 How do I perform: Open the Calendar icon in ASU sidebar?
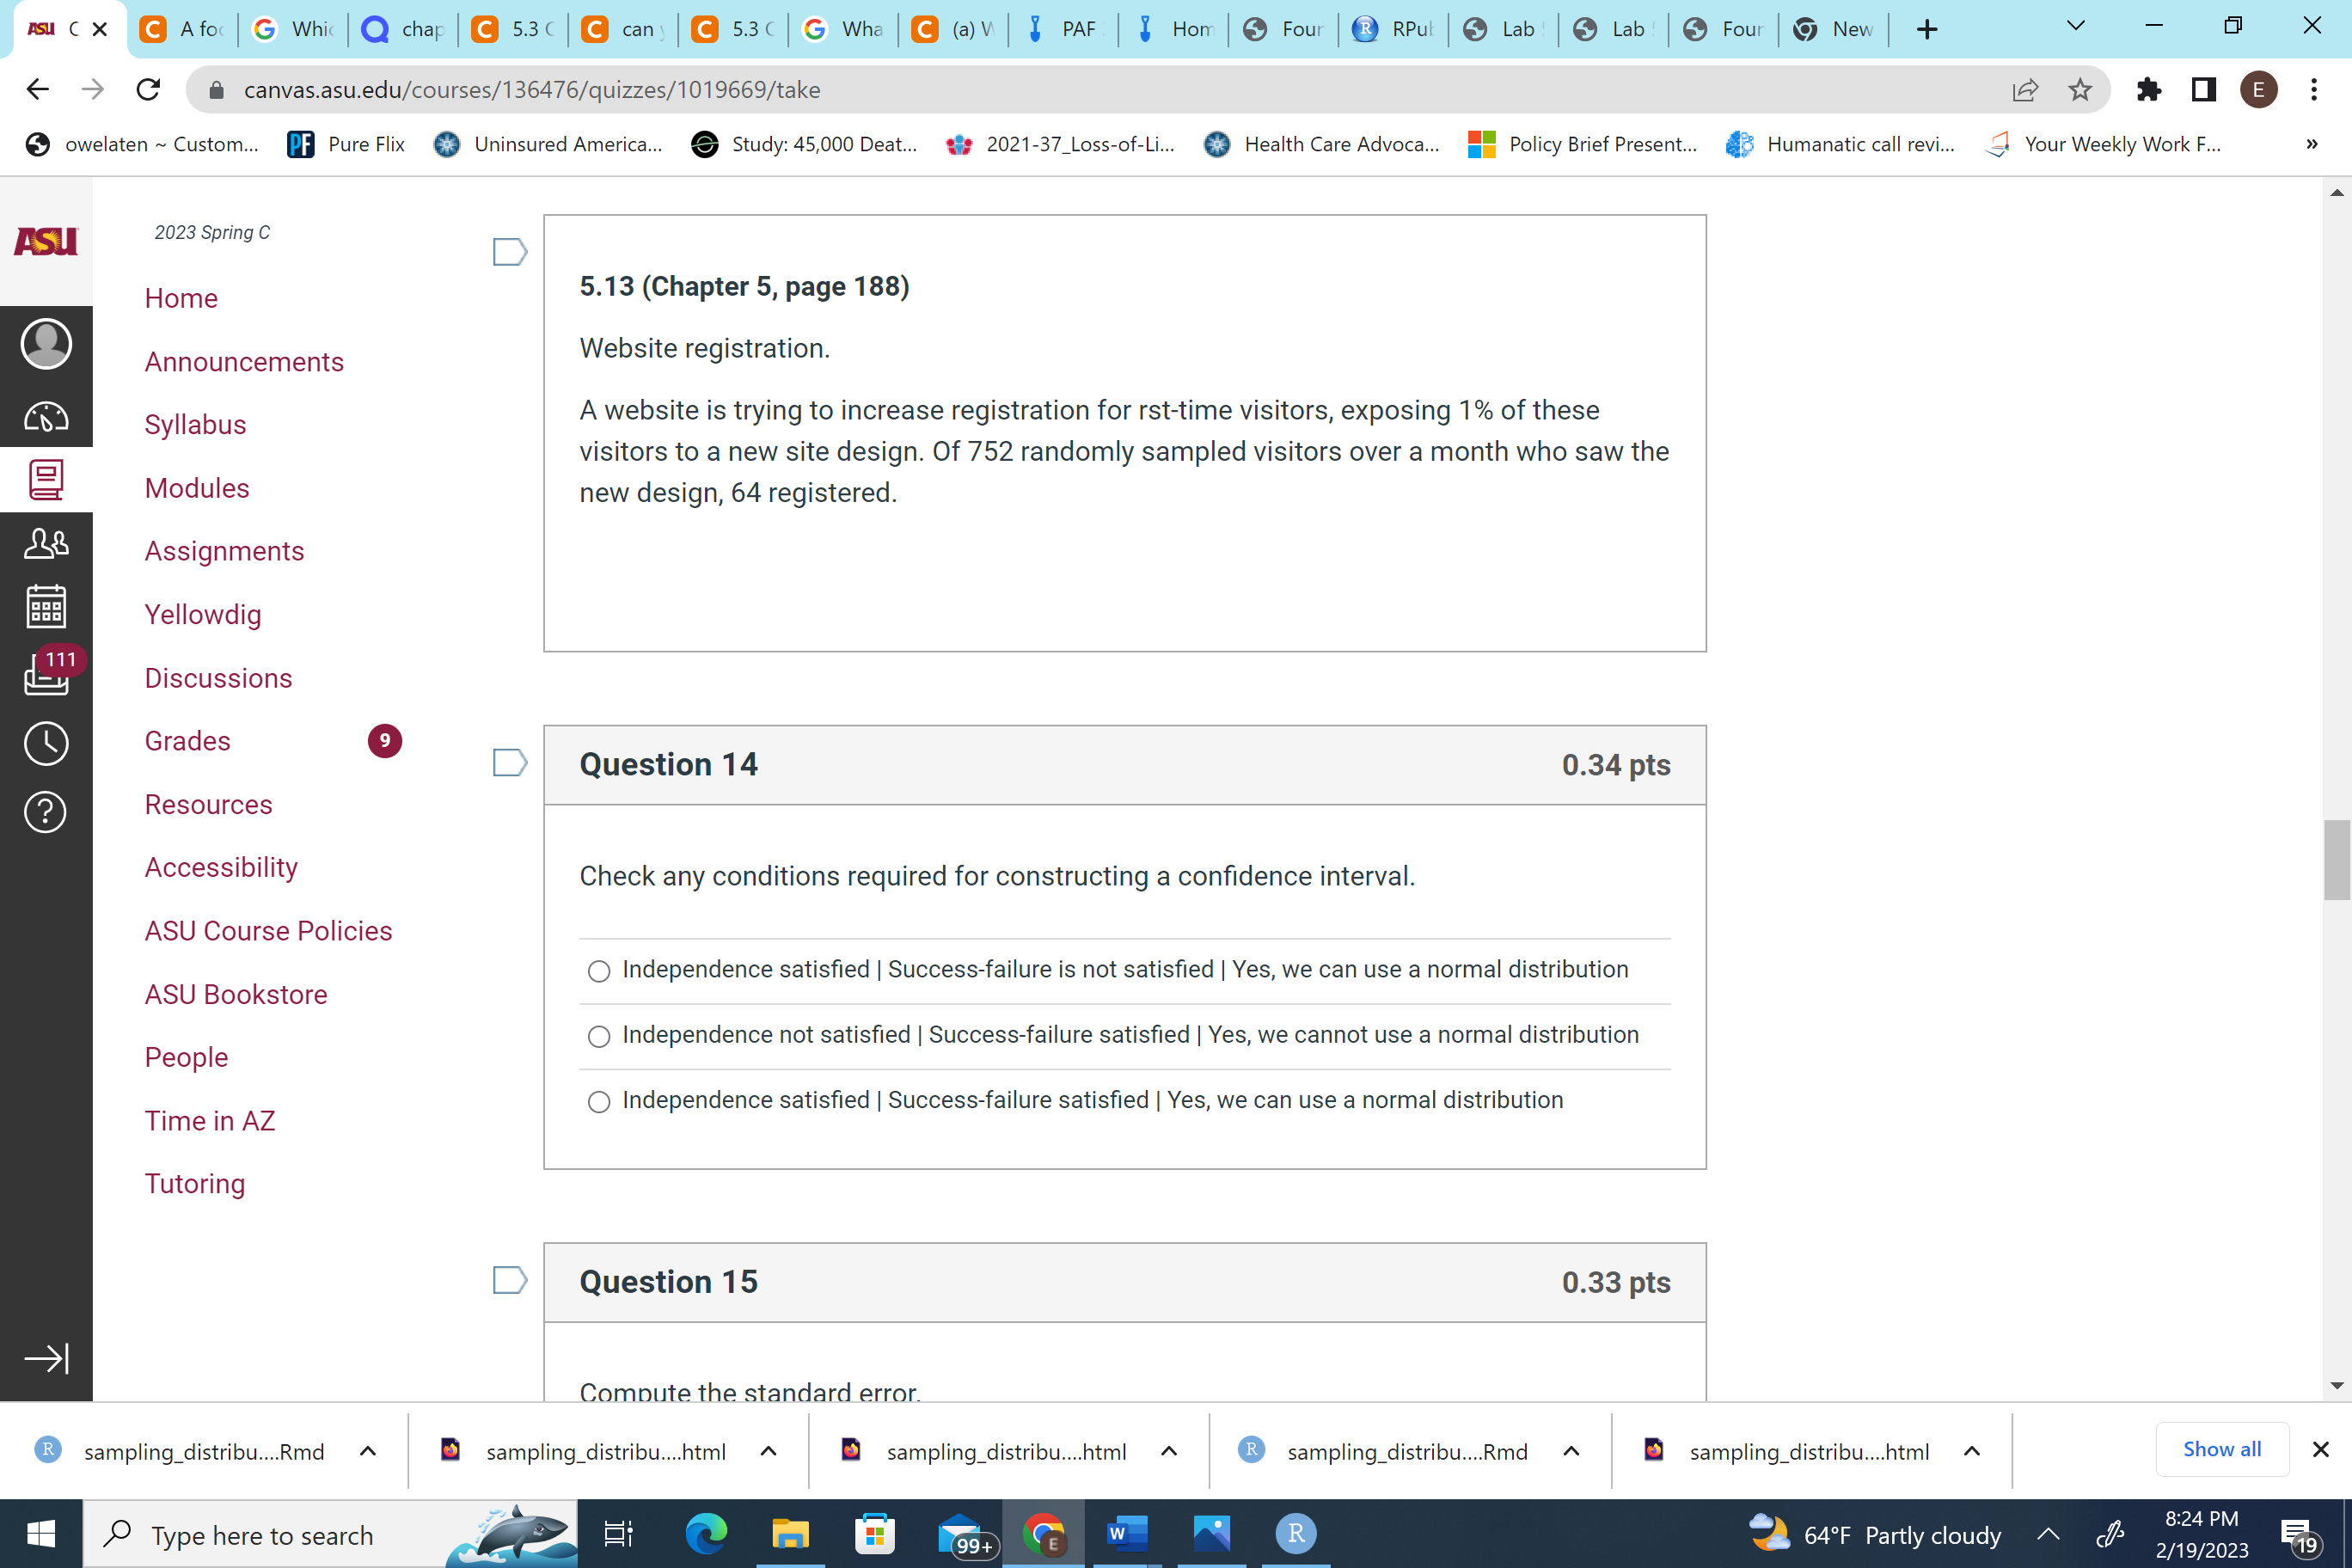(x=46, y=605)
